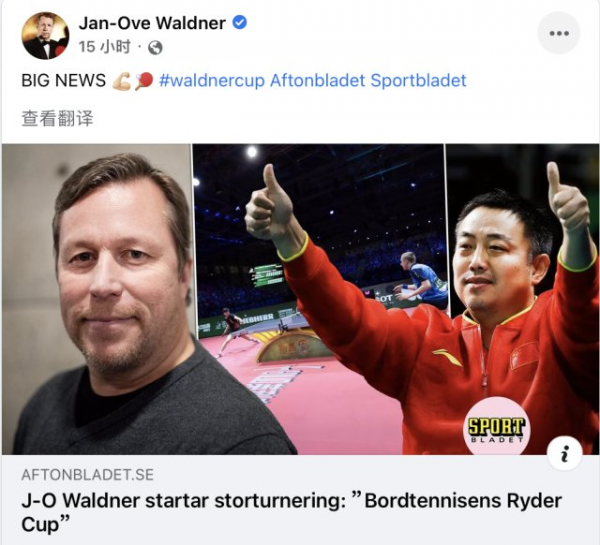Image resolution: width=600 pixels, height=545 pixels.
Task: Open the left portrait photo of the preview
Action: click(97, 299)
